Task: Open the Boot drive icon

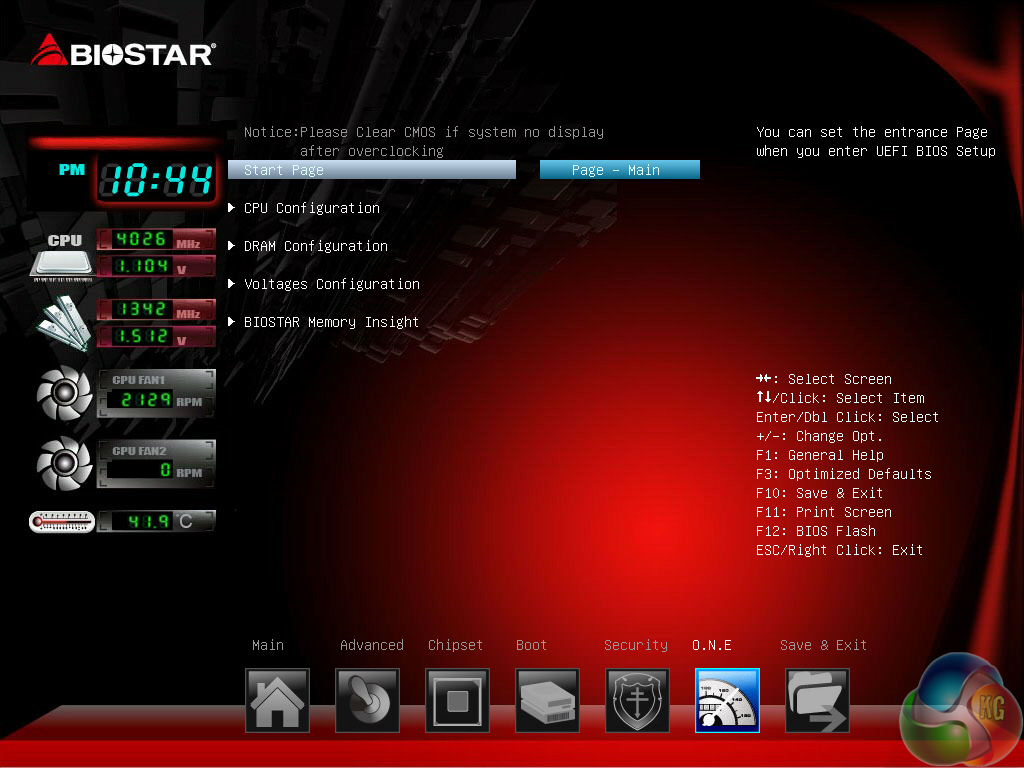Action: [547, 700]
